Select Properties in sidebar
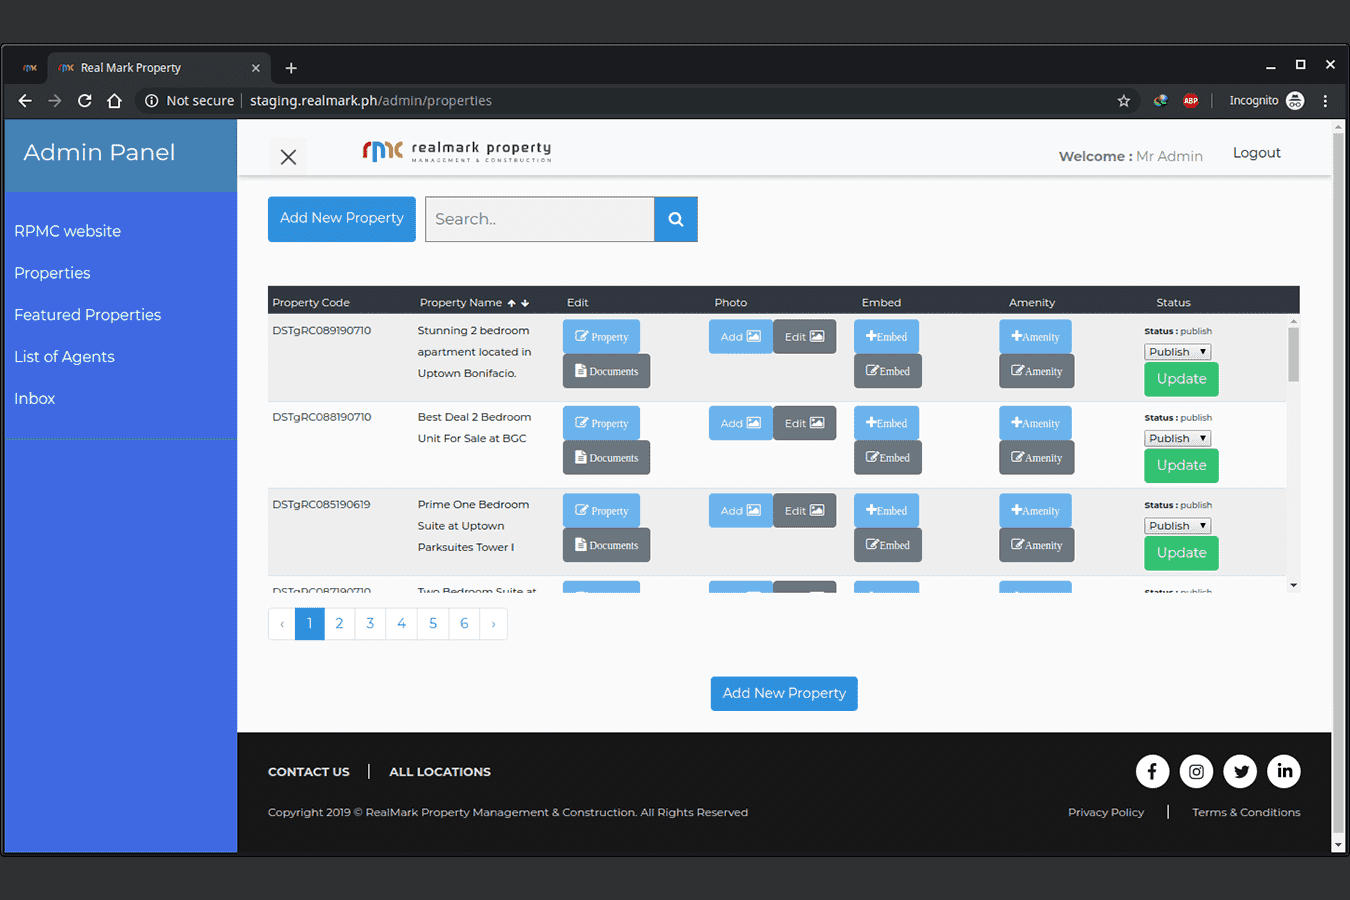The image size is (1350, 900). pos(52,273)
